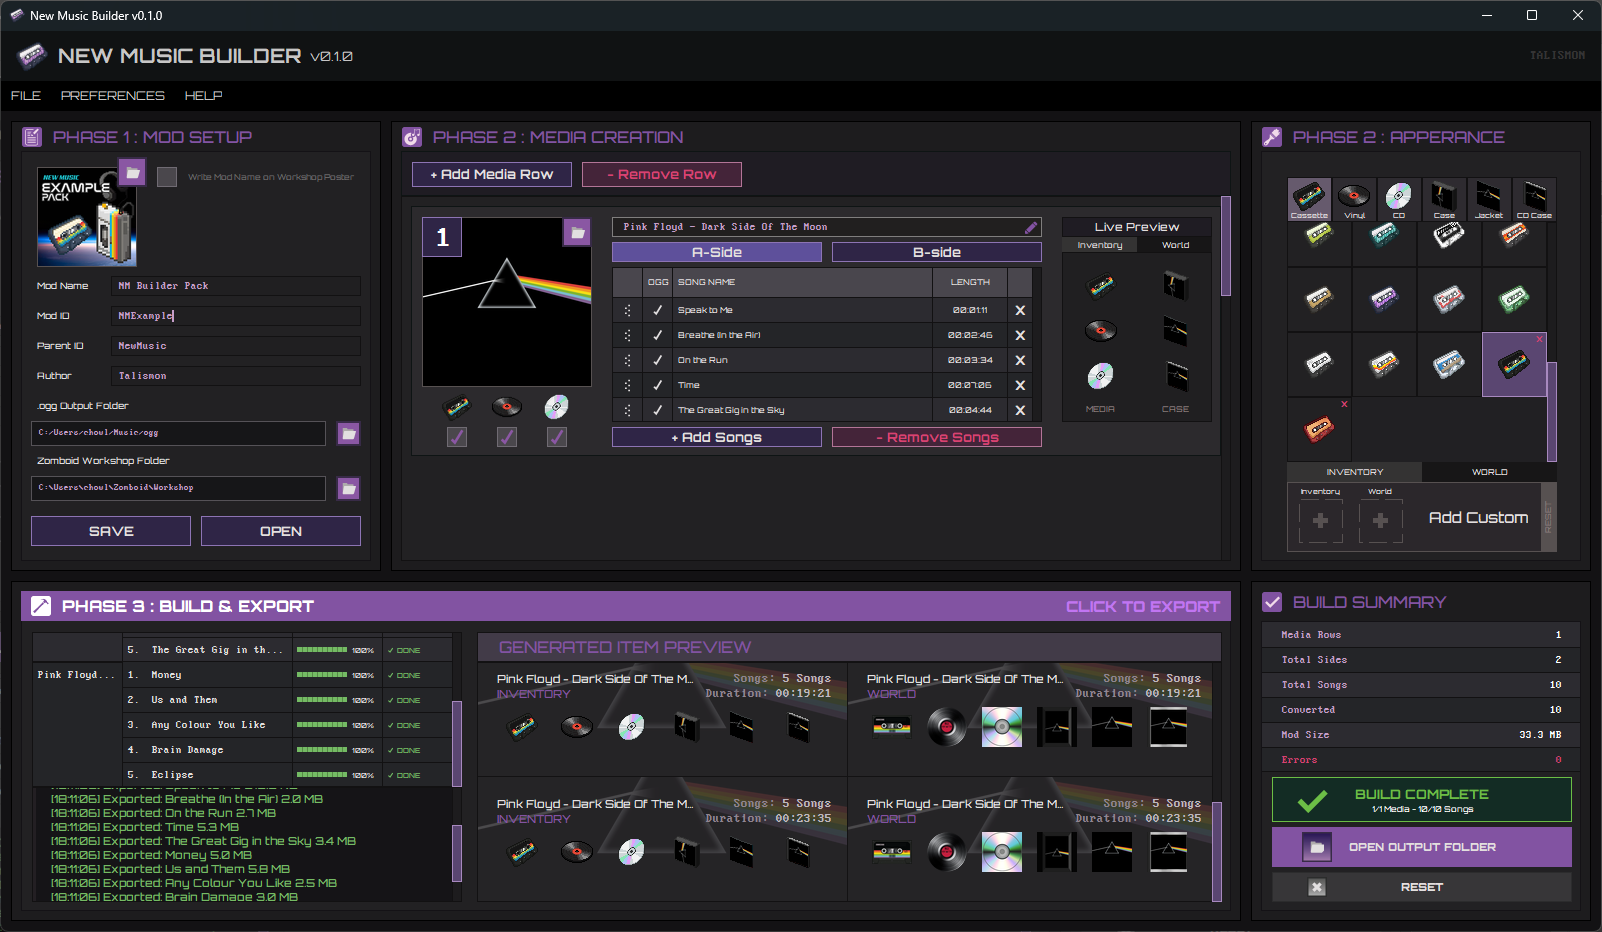Pick the blue cassette appearance
This screenshot has width=1602, height=932.
1449,364
